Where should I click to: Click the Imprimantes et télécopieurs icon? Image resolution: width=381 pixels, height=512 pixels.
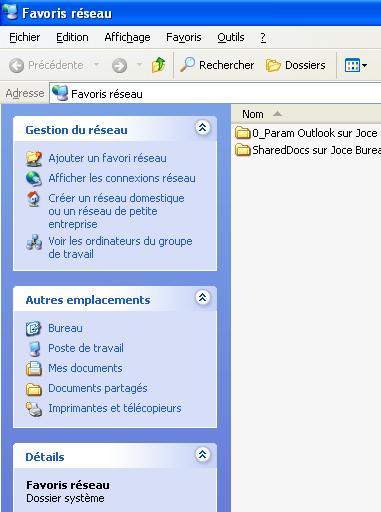[34, 409]
